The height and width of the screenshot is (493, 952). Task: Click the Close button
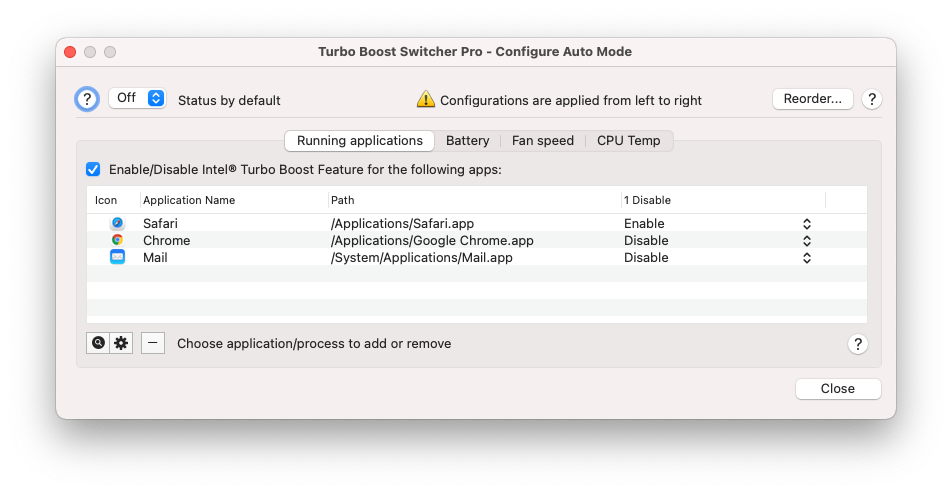point(838,389)
